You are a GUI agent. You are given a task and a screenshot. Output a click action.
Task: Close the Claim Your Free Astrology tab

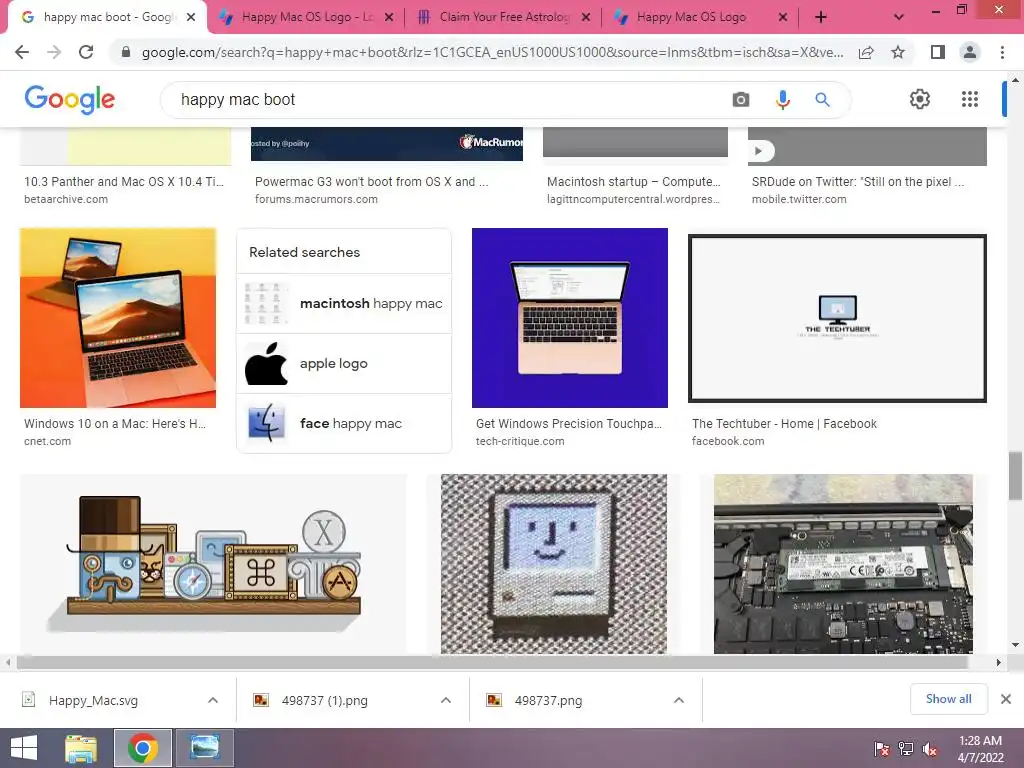pos(586,18)
